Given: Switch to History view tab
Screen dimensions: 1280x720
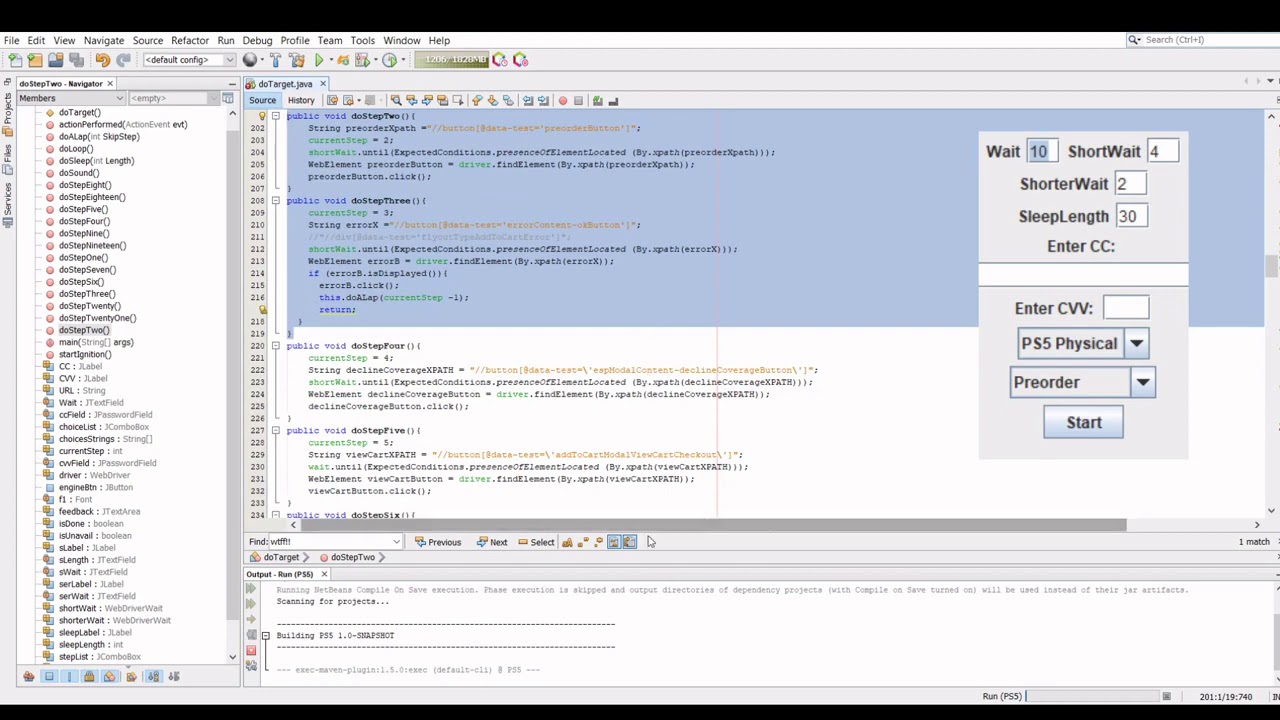Looking at the screenshot, I should click(x=301, y=100).
